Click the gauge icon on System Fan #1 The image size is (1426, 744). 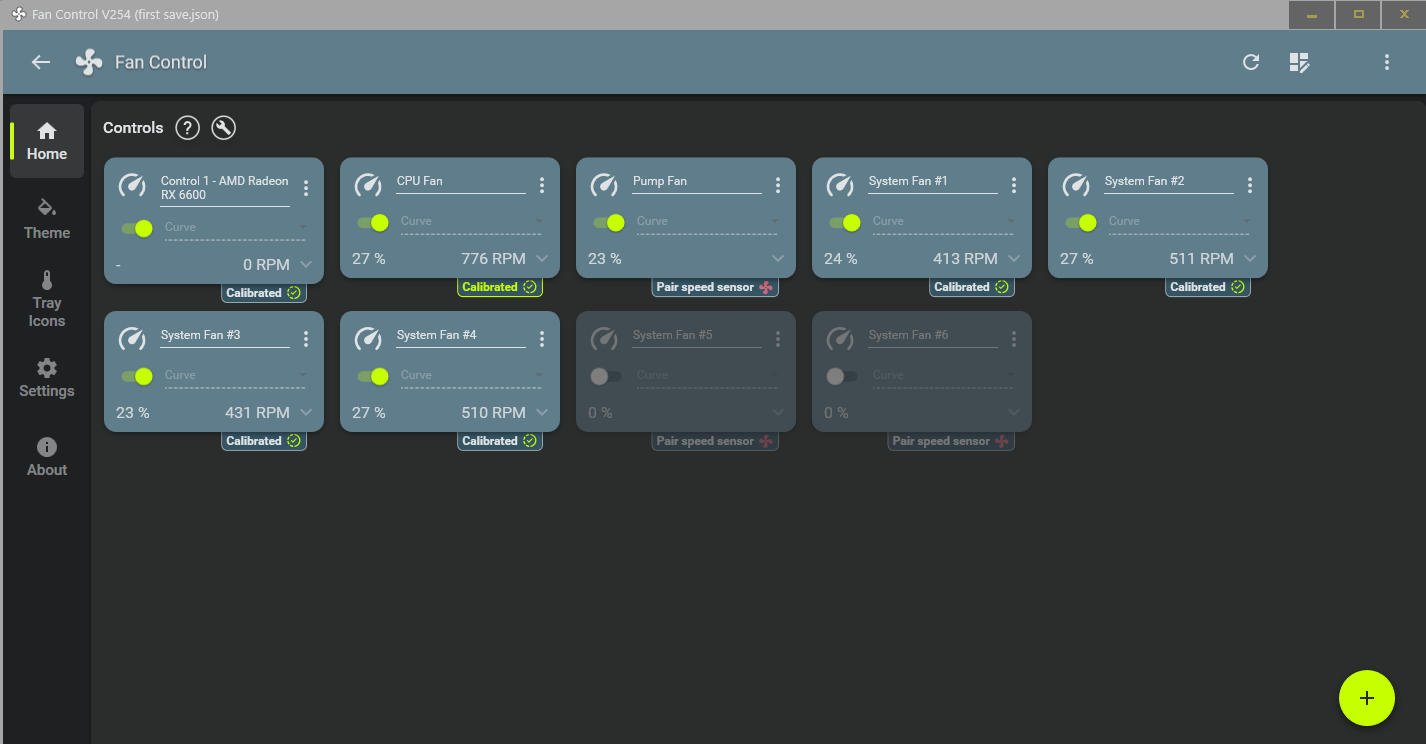[840, 185]
